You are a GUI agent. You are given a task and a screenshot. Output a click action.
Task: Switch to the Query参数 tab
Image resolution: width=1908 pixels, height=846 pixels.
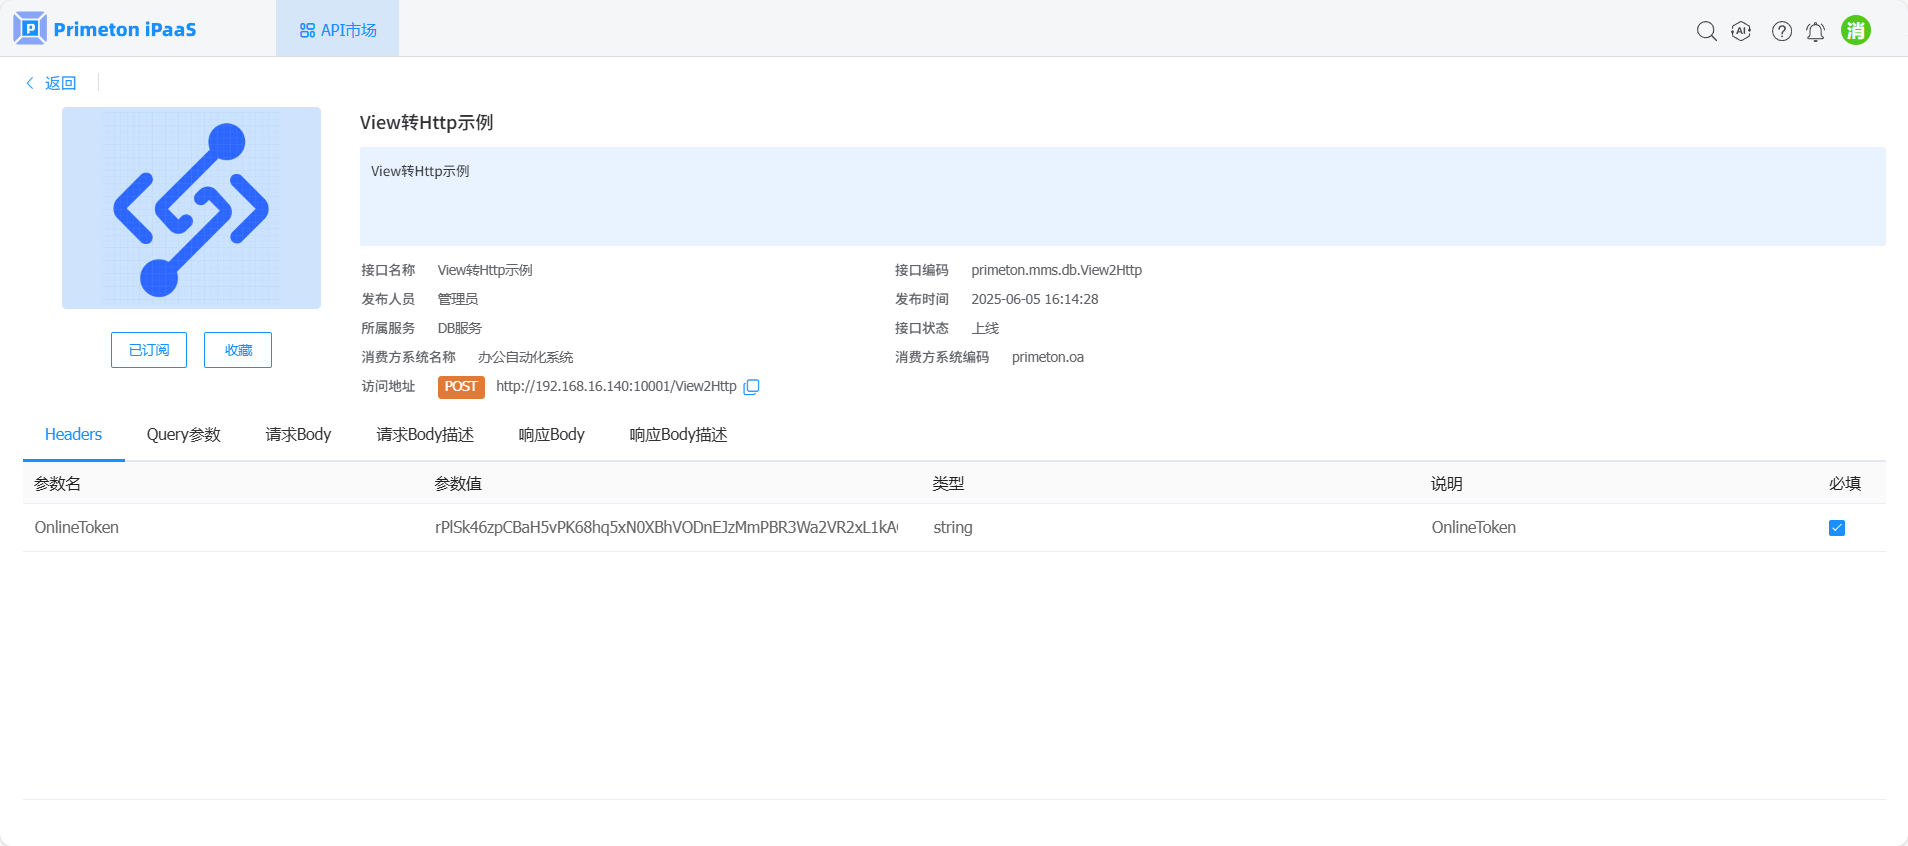[183, 435]
